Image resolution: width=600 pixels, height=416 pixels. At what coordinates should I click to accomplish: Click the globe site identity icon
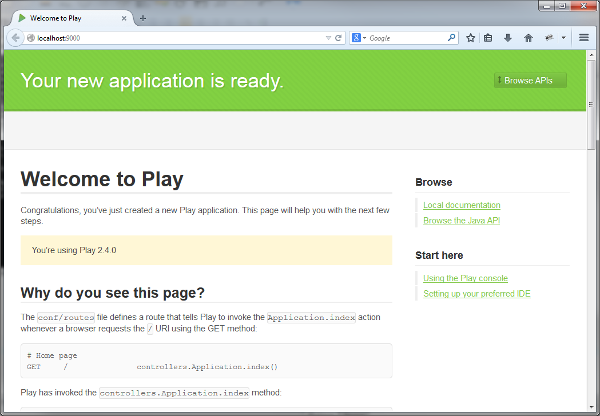[31, 38]
